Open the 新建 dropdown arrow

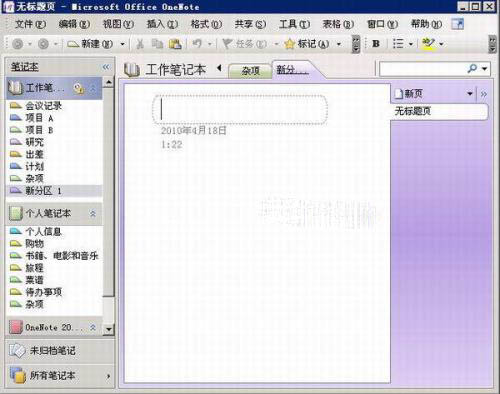[x=122, y=44]
